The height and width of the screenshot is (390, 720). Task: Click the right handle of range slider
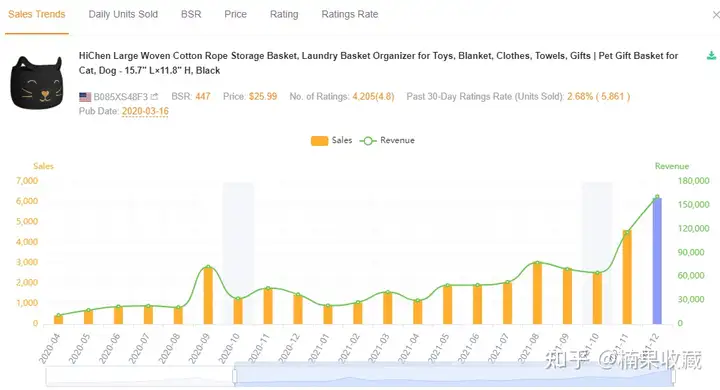point(673,376)
